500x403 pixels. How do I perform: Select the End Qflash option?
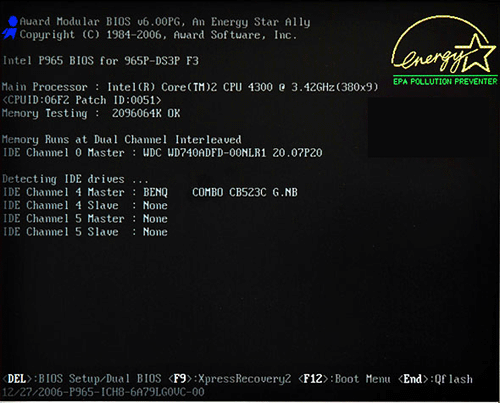[x=435, y=379]
